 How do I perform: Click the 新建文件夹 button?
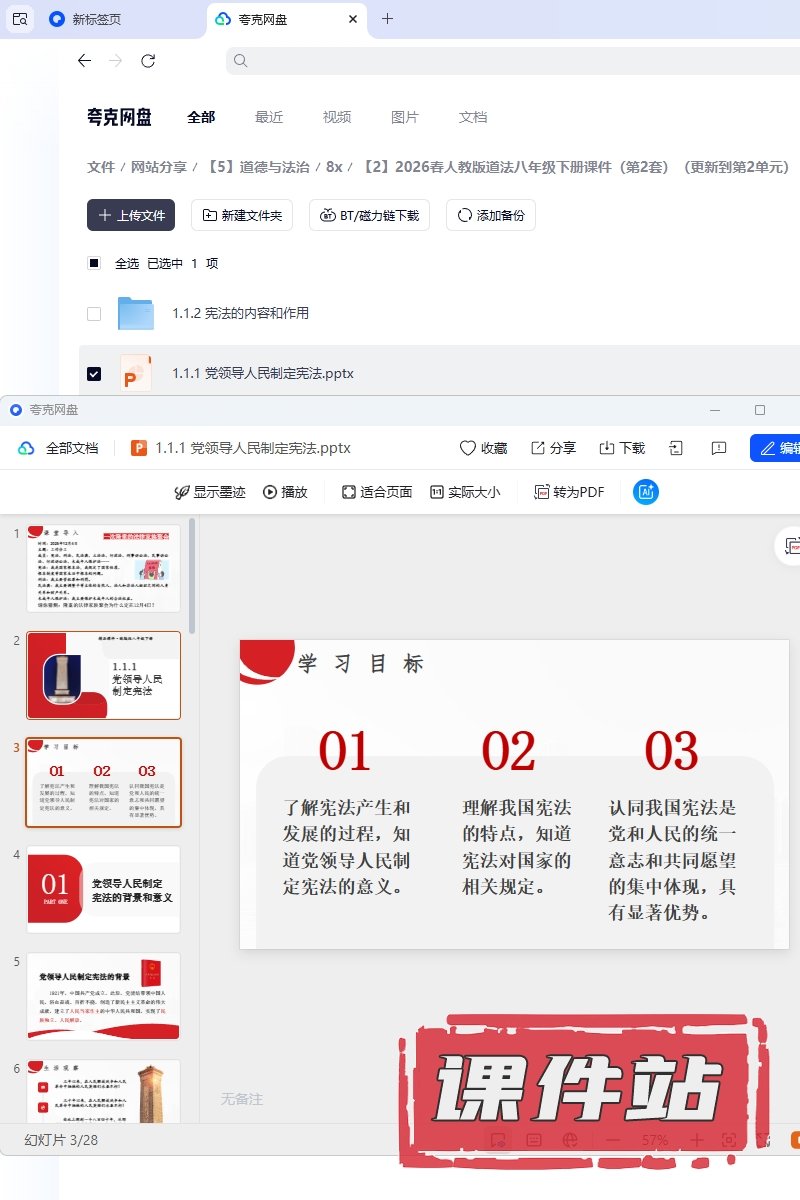242,215
